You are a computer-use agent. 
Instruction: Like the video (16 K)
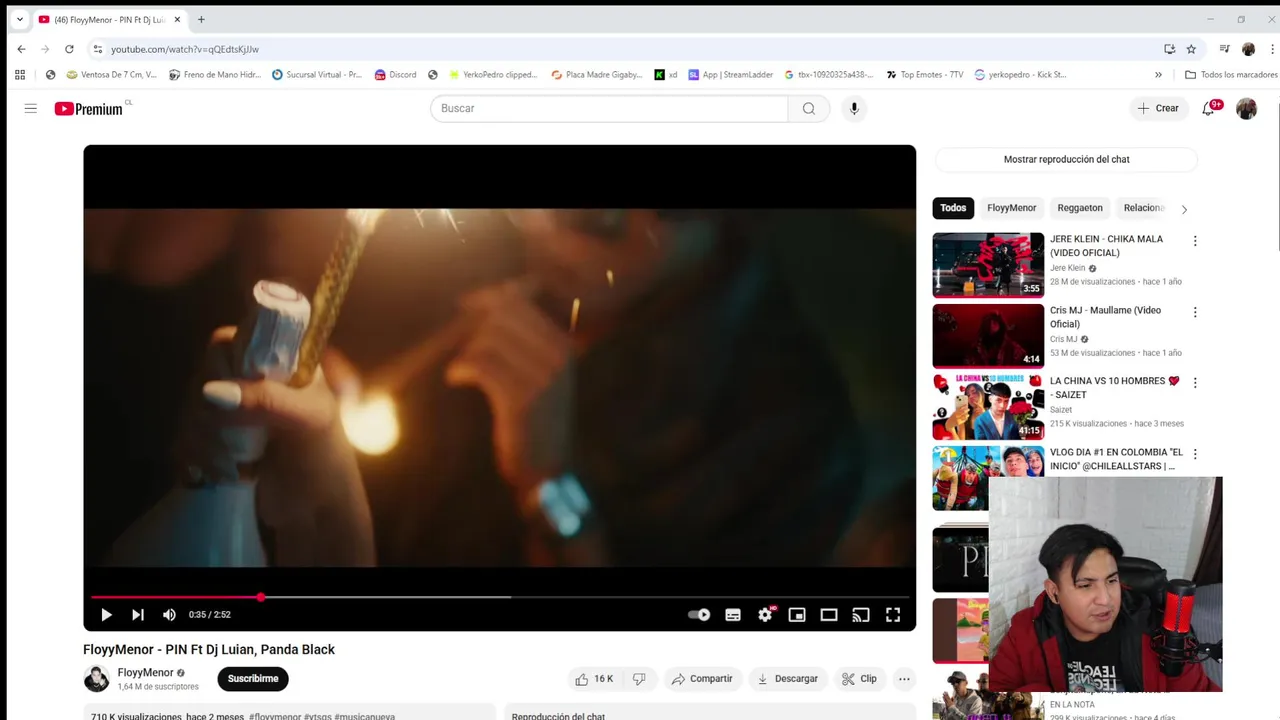point(594,679)
